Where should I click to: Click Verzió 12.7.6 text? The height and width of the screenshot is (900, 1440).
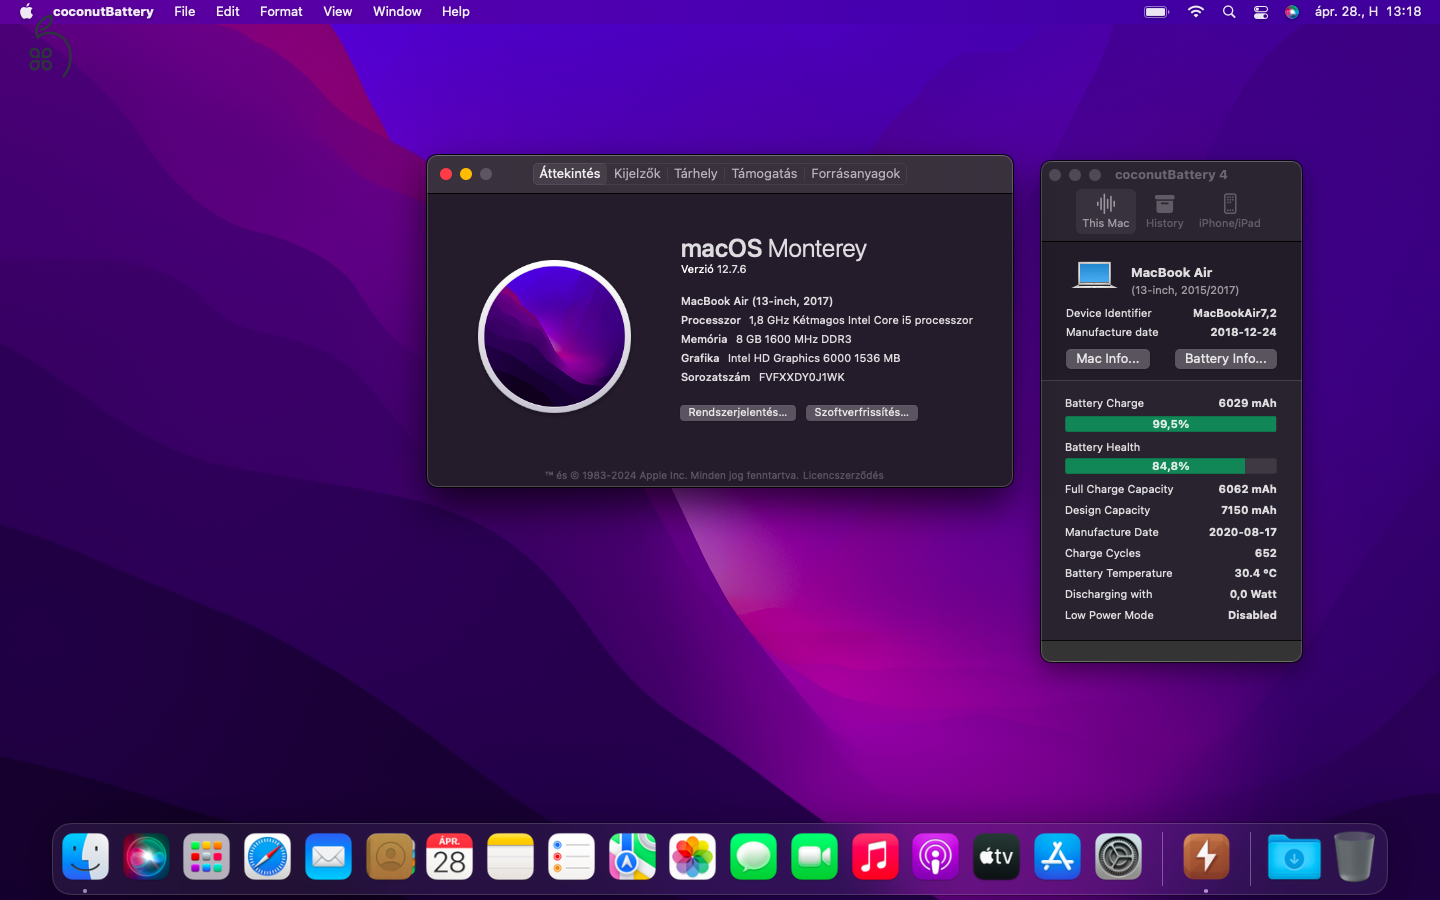[x=714, y=270]
